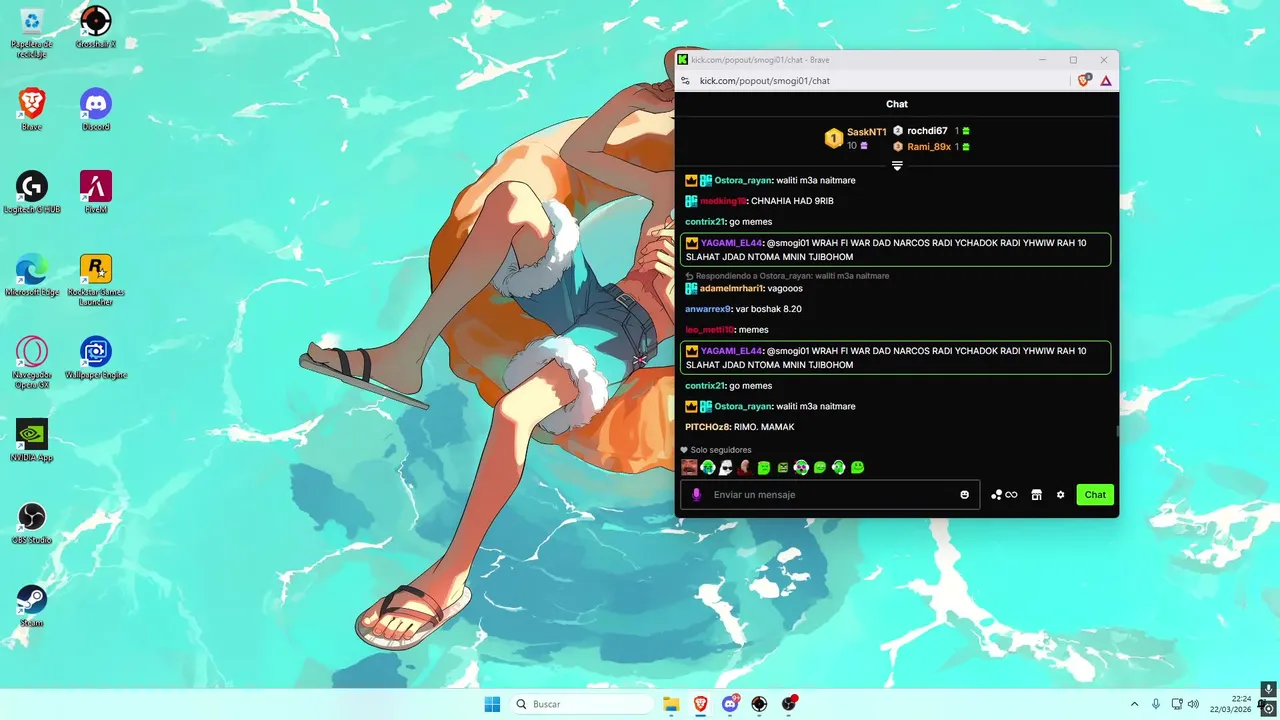1280x720 pixels.
Task: Click the 'Respondiendo a Ostora_rayan' reply reference
Action: pos(787,276)
